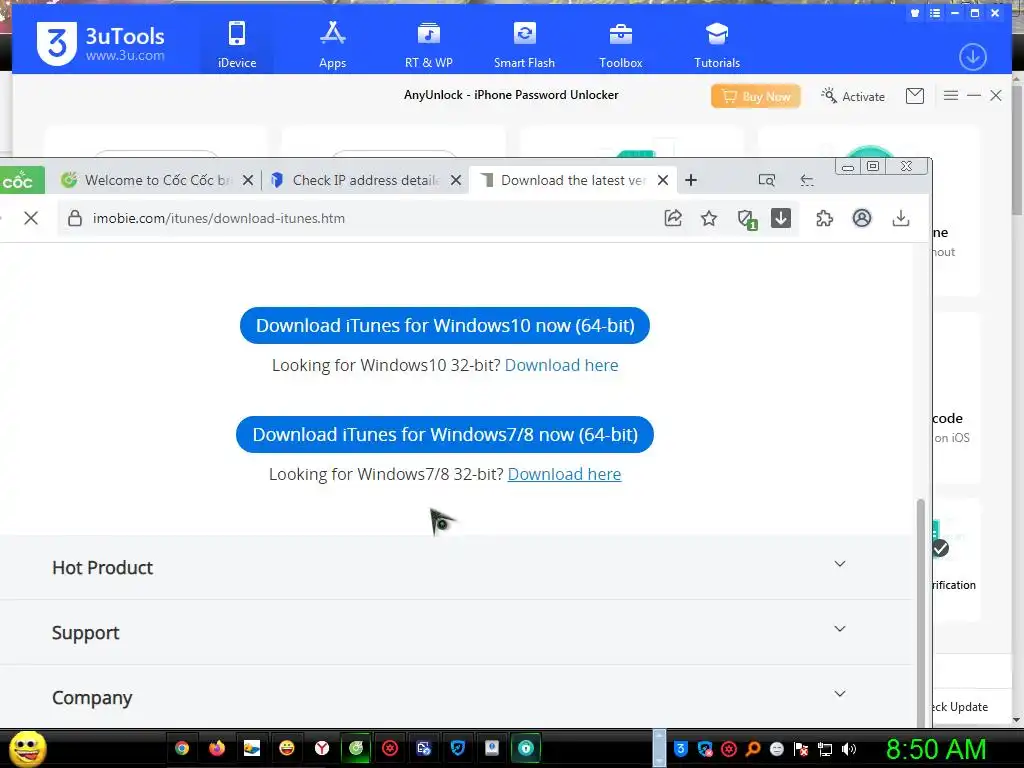Click Download here link for Windows10 32-bit
This screenshot has height=768, width=1024.
pyautogui.click(x=562, y=365)
